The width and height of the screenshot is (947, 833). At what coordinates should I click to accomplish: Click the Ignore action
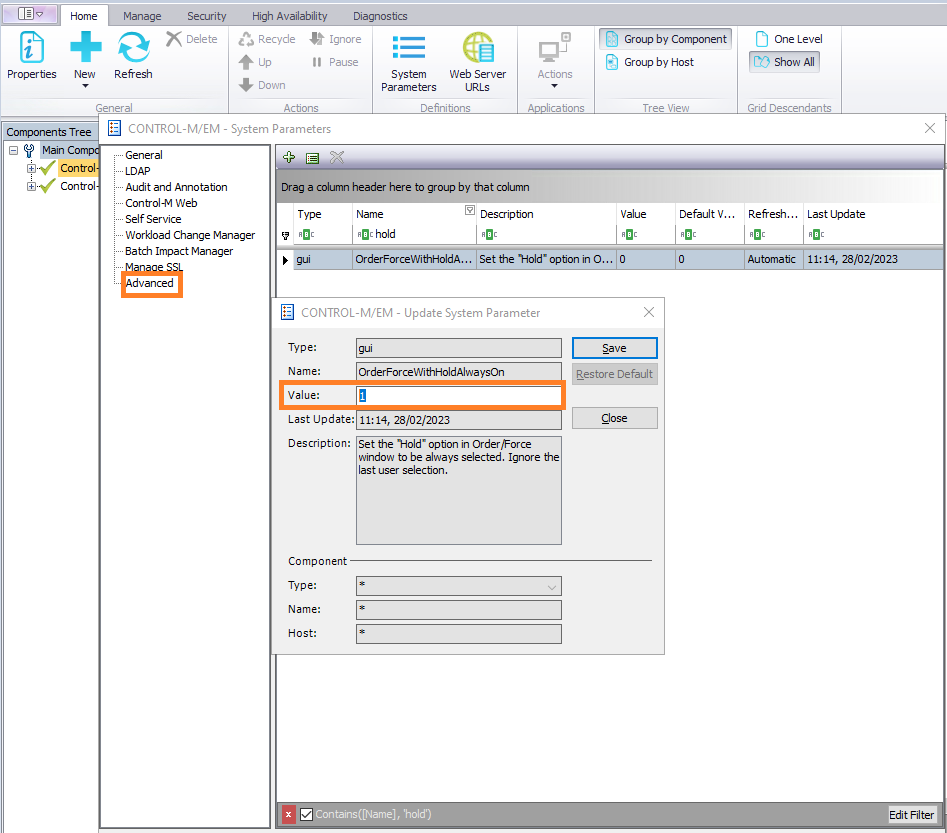point(335,39)
